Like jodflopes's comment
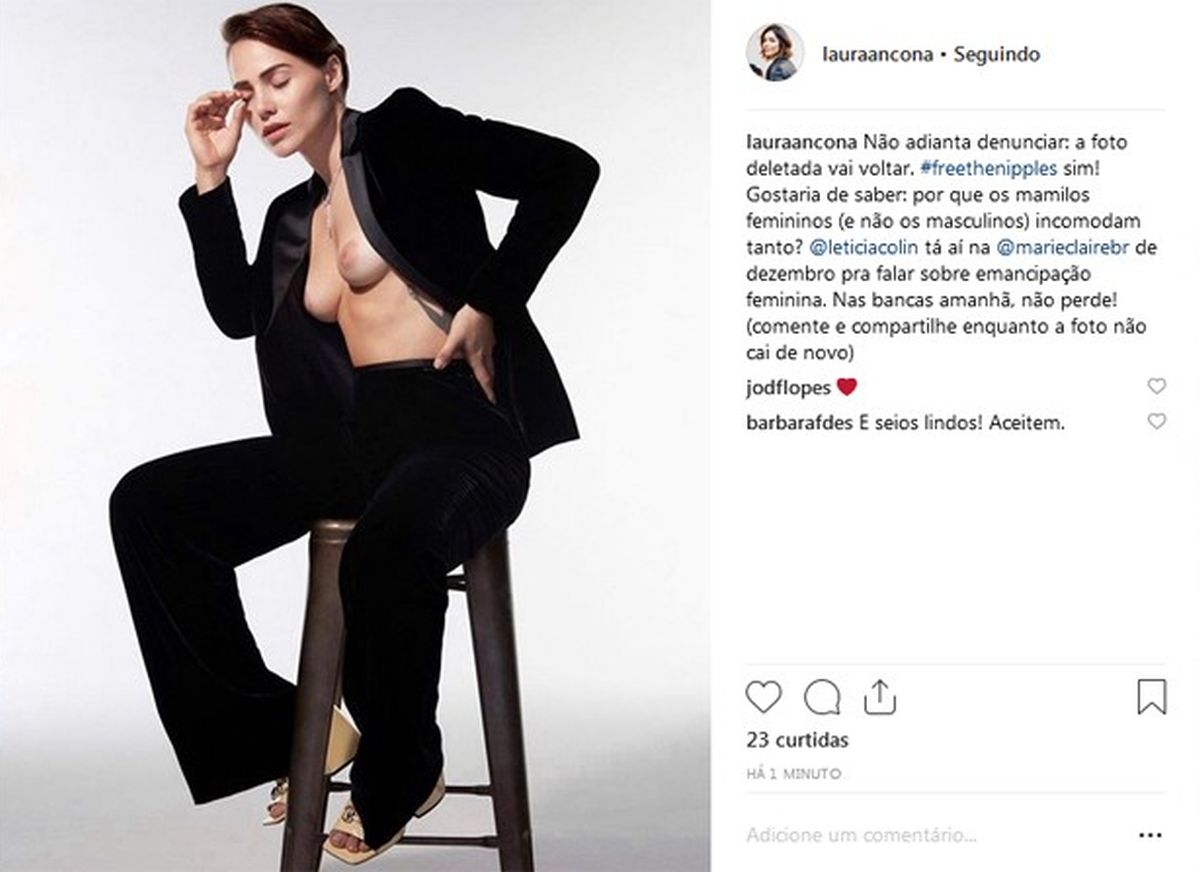The width and height of the screenshot is (1200, 872). tap(1156, 386)
